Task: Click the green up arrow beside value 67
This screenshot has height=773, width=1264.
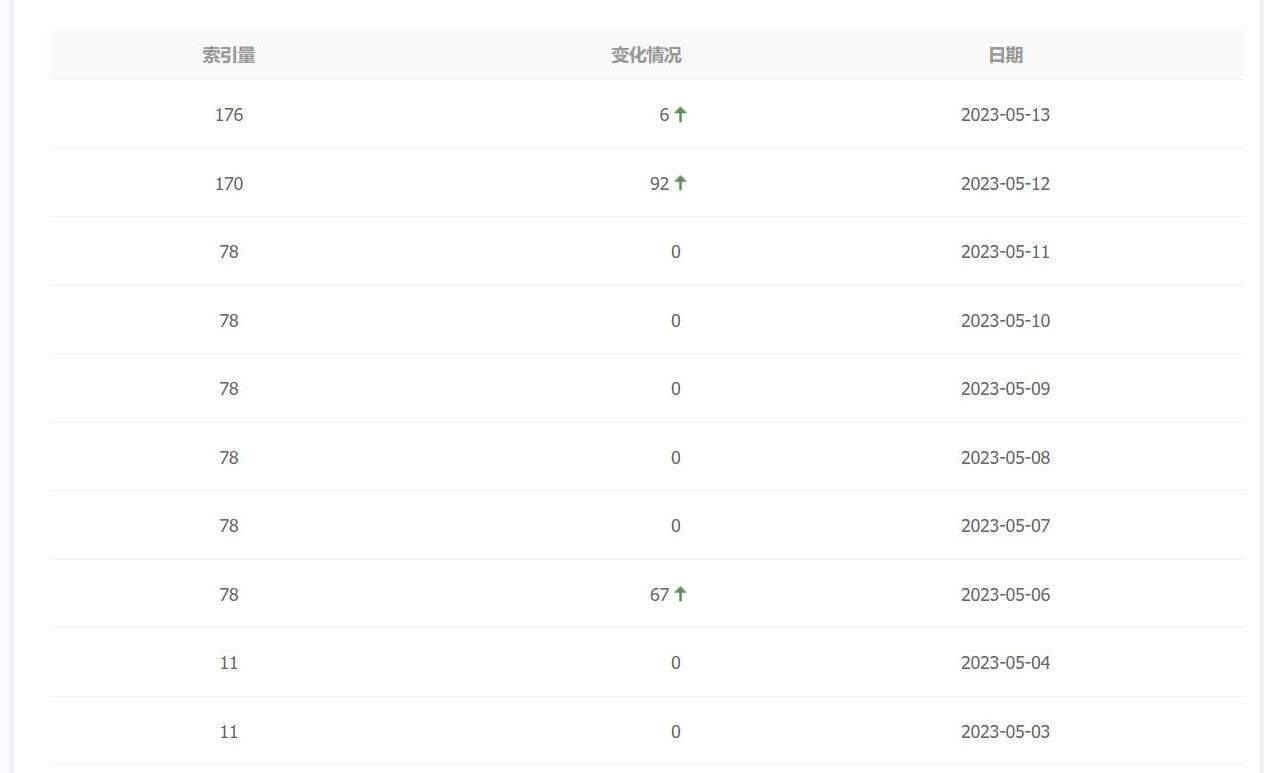Action: click(x=681, y=594)
